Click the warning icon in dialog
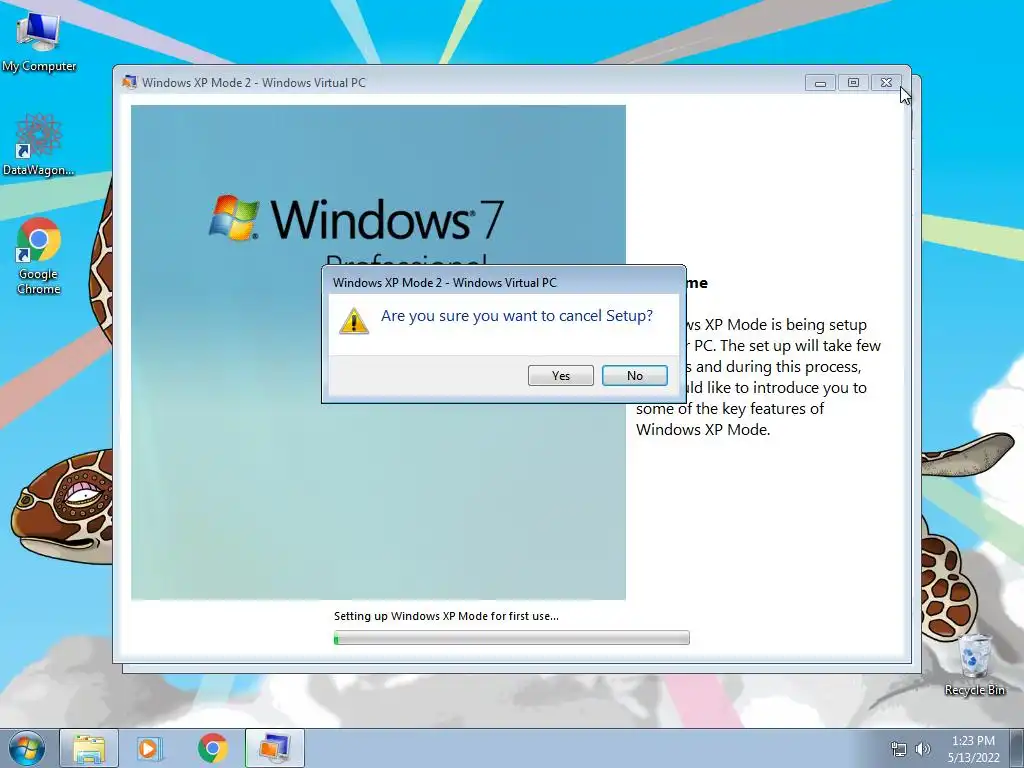Screen dimensions: 1024x768 coord(354,321)
